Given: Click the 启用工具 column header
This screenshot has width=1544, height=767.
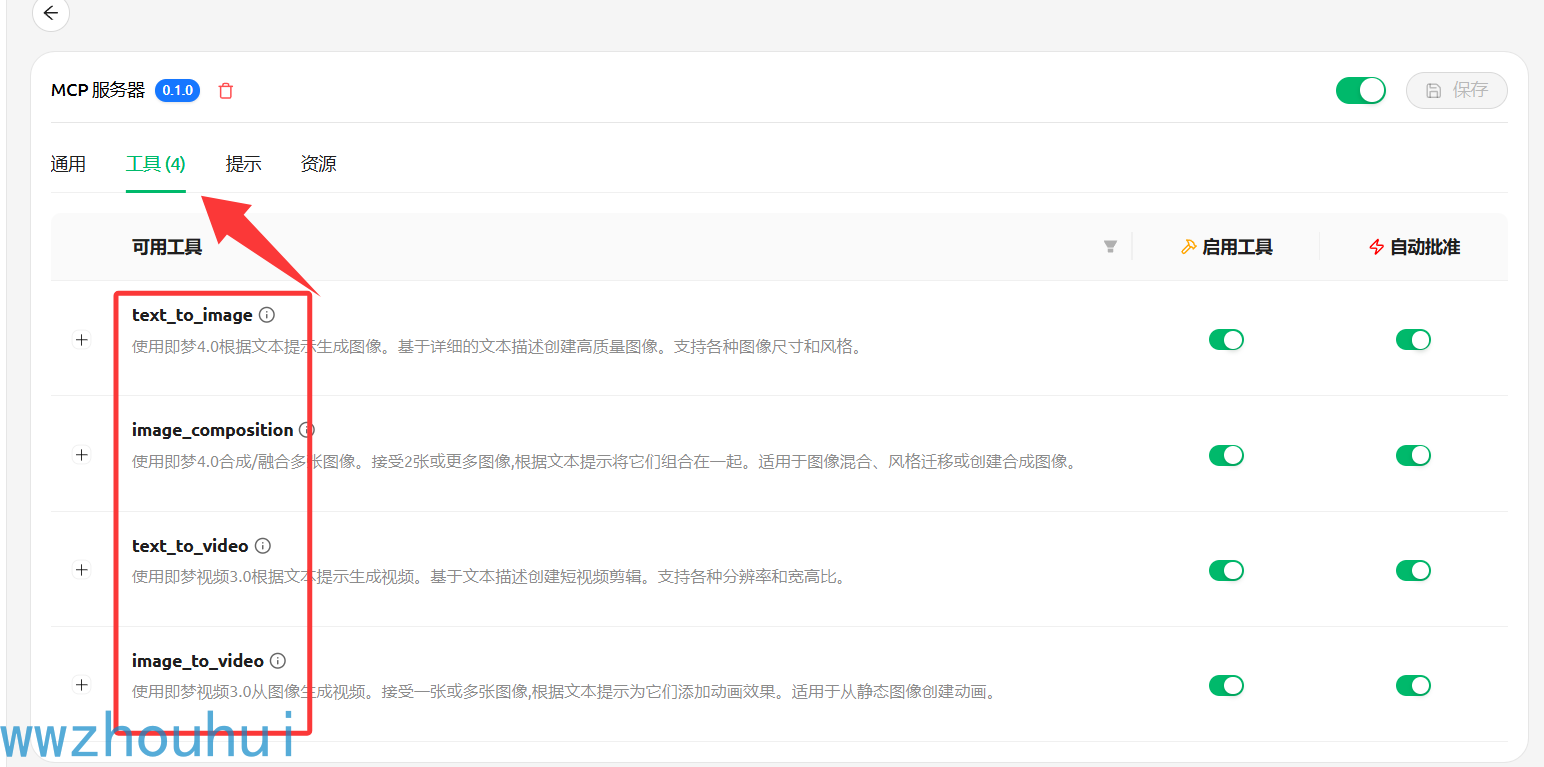Looking at the screenshot, I should point(1227,247).
